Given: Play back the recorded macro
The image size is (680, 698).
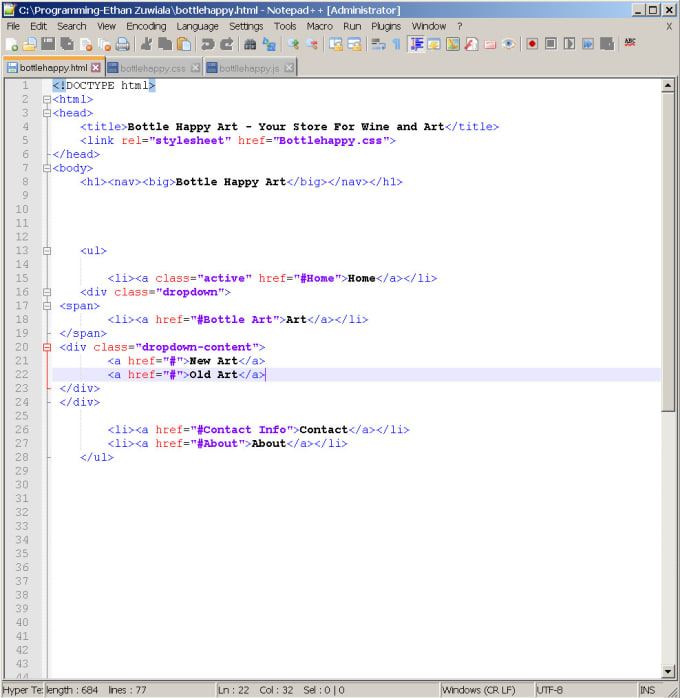Looking at the screenshot, I should (569, 44).
